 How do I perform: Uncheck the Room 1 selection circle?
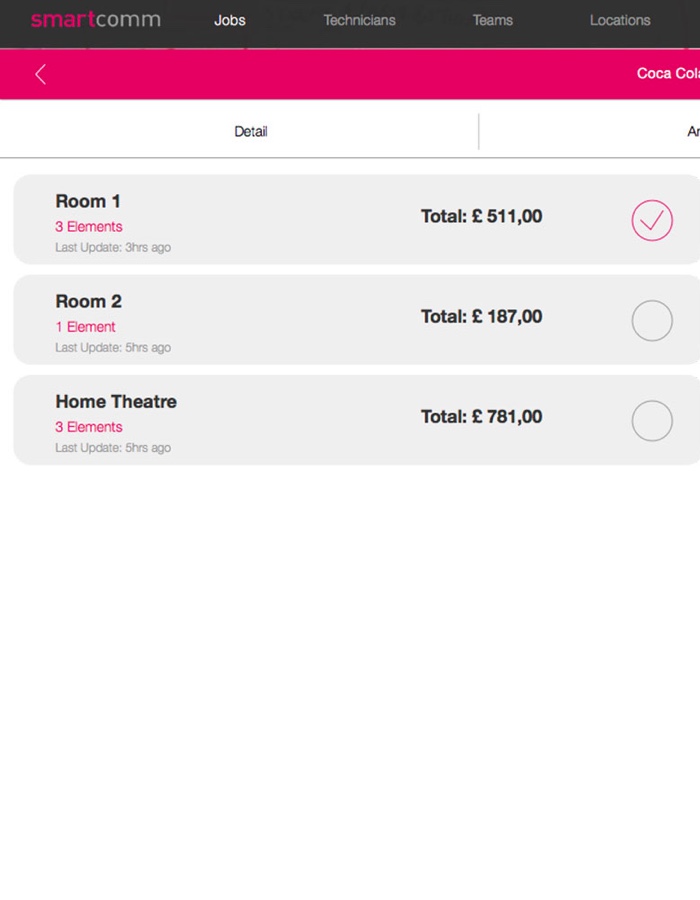tap(652, 220)
